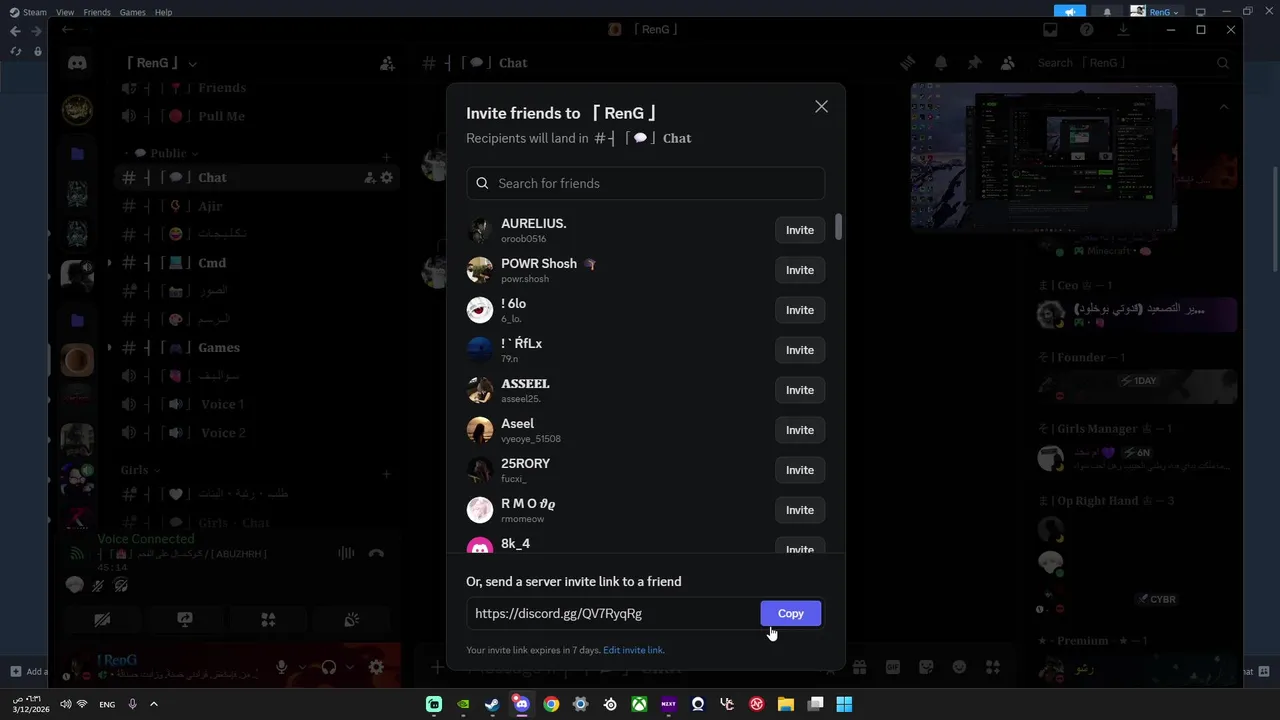The width and height of the screenshot is (1280, 720).
Task: Click the user 79.n row text
Action: click(x=510, y=359)
